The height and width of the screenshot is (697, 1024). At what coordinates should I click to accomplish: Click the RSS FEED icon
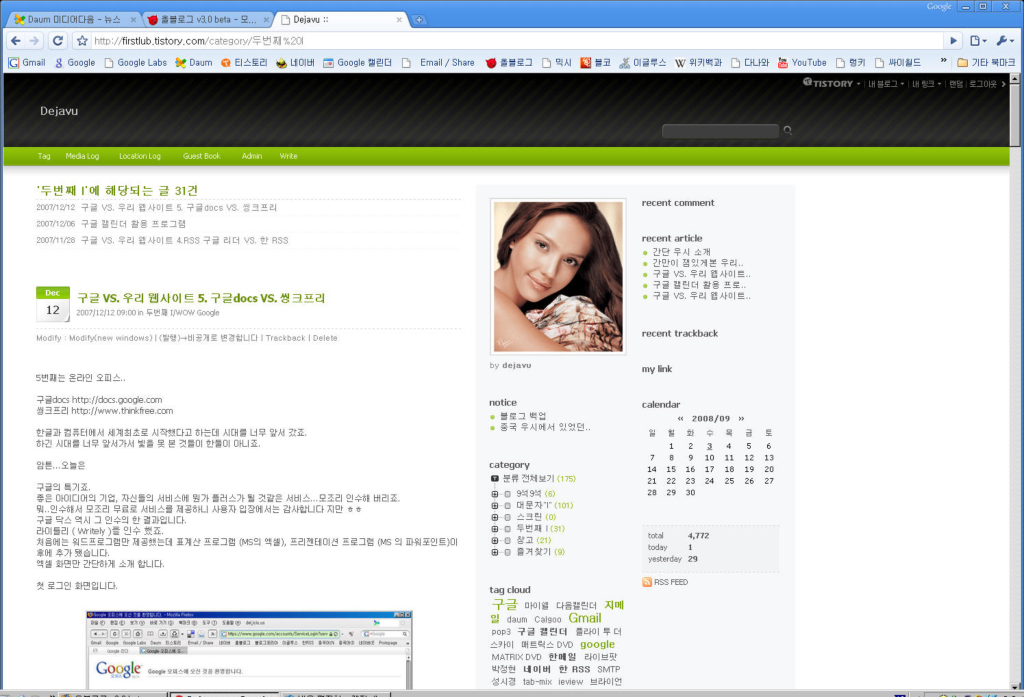(x=647, y=582)
